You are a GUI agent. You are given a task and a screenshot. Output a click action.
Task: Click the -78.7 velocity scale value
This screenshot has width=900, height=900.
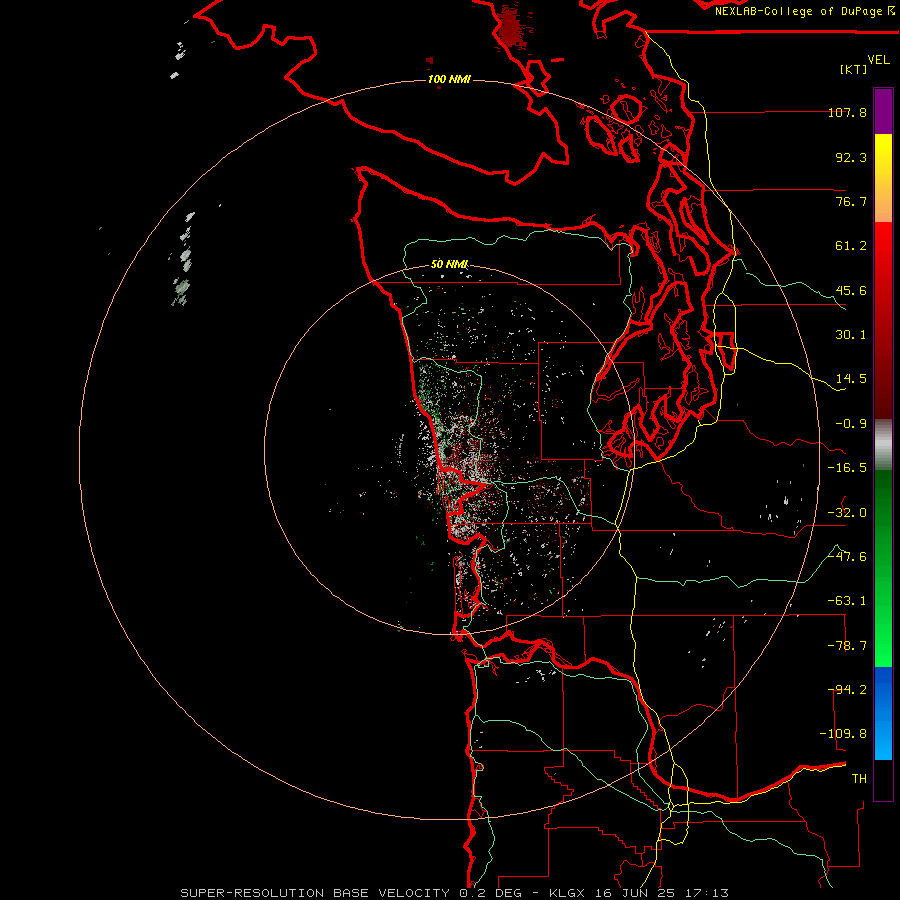pos(847,646)
